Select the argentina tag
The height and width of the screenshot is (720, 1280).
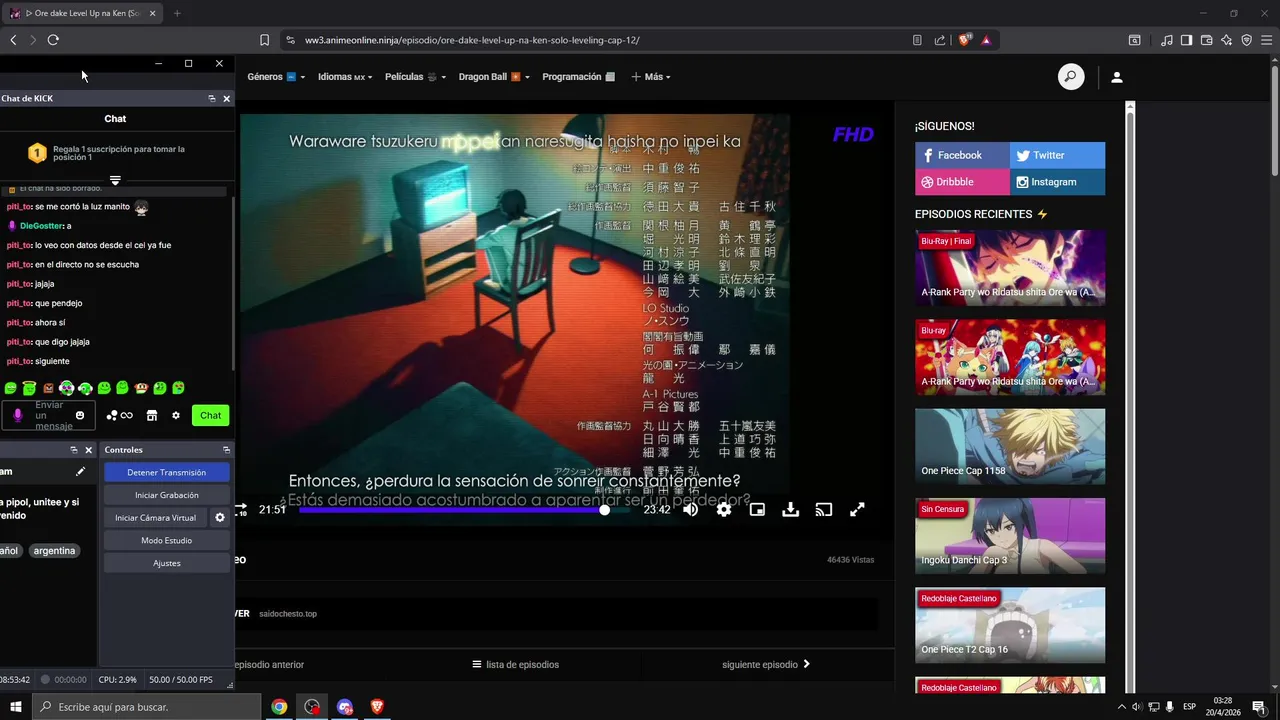(x=54, y=551)
